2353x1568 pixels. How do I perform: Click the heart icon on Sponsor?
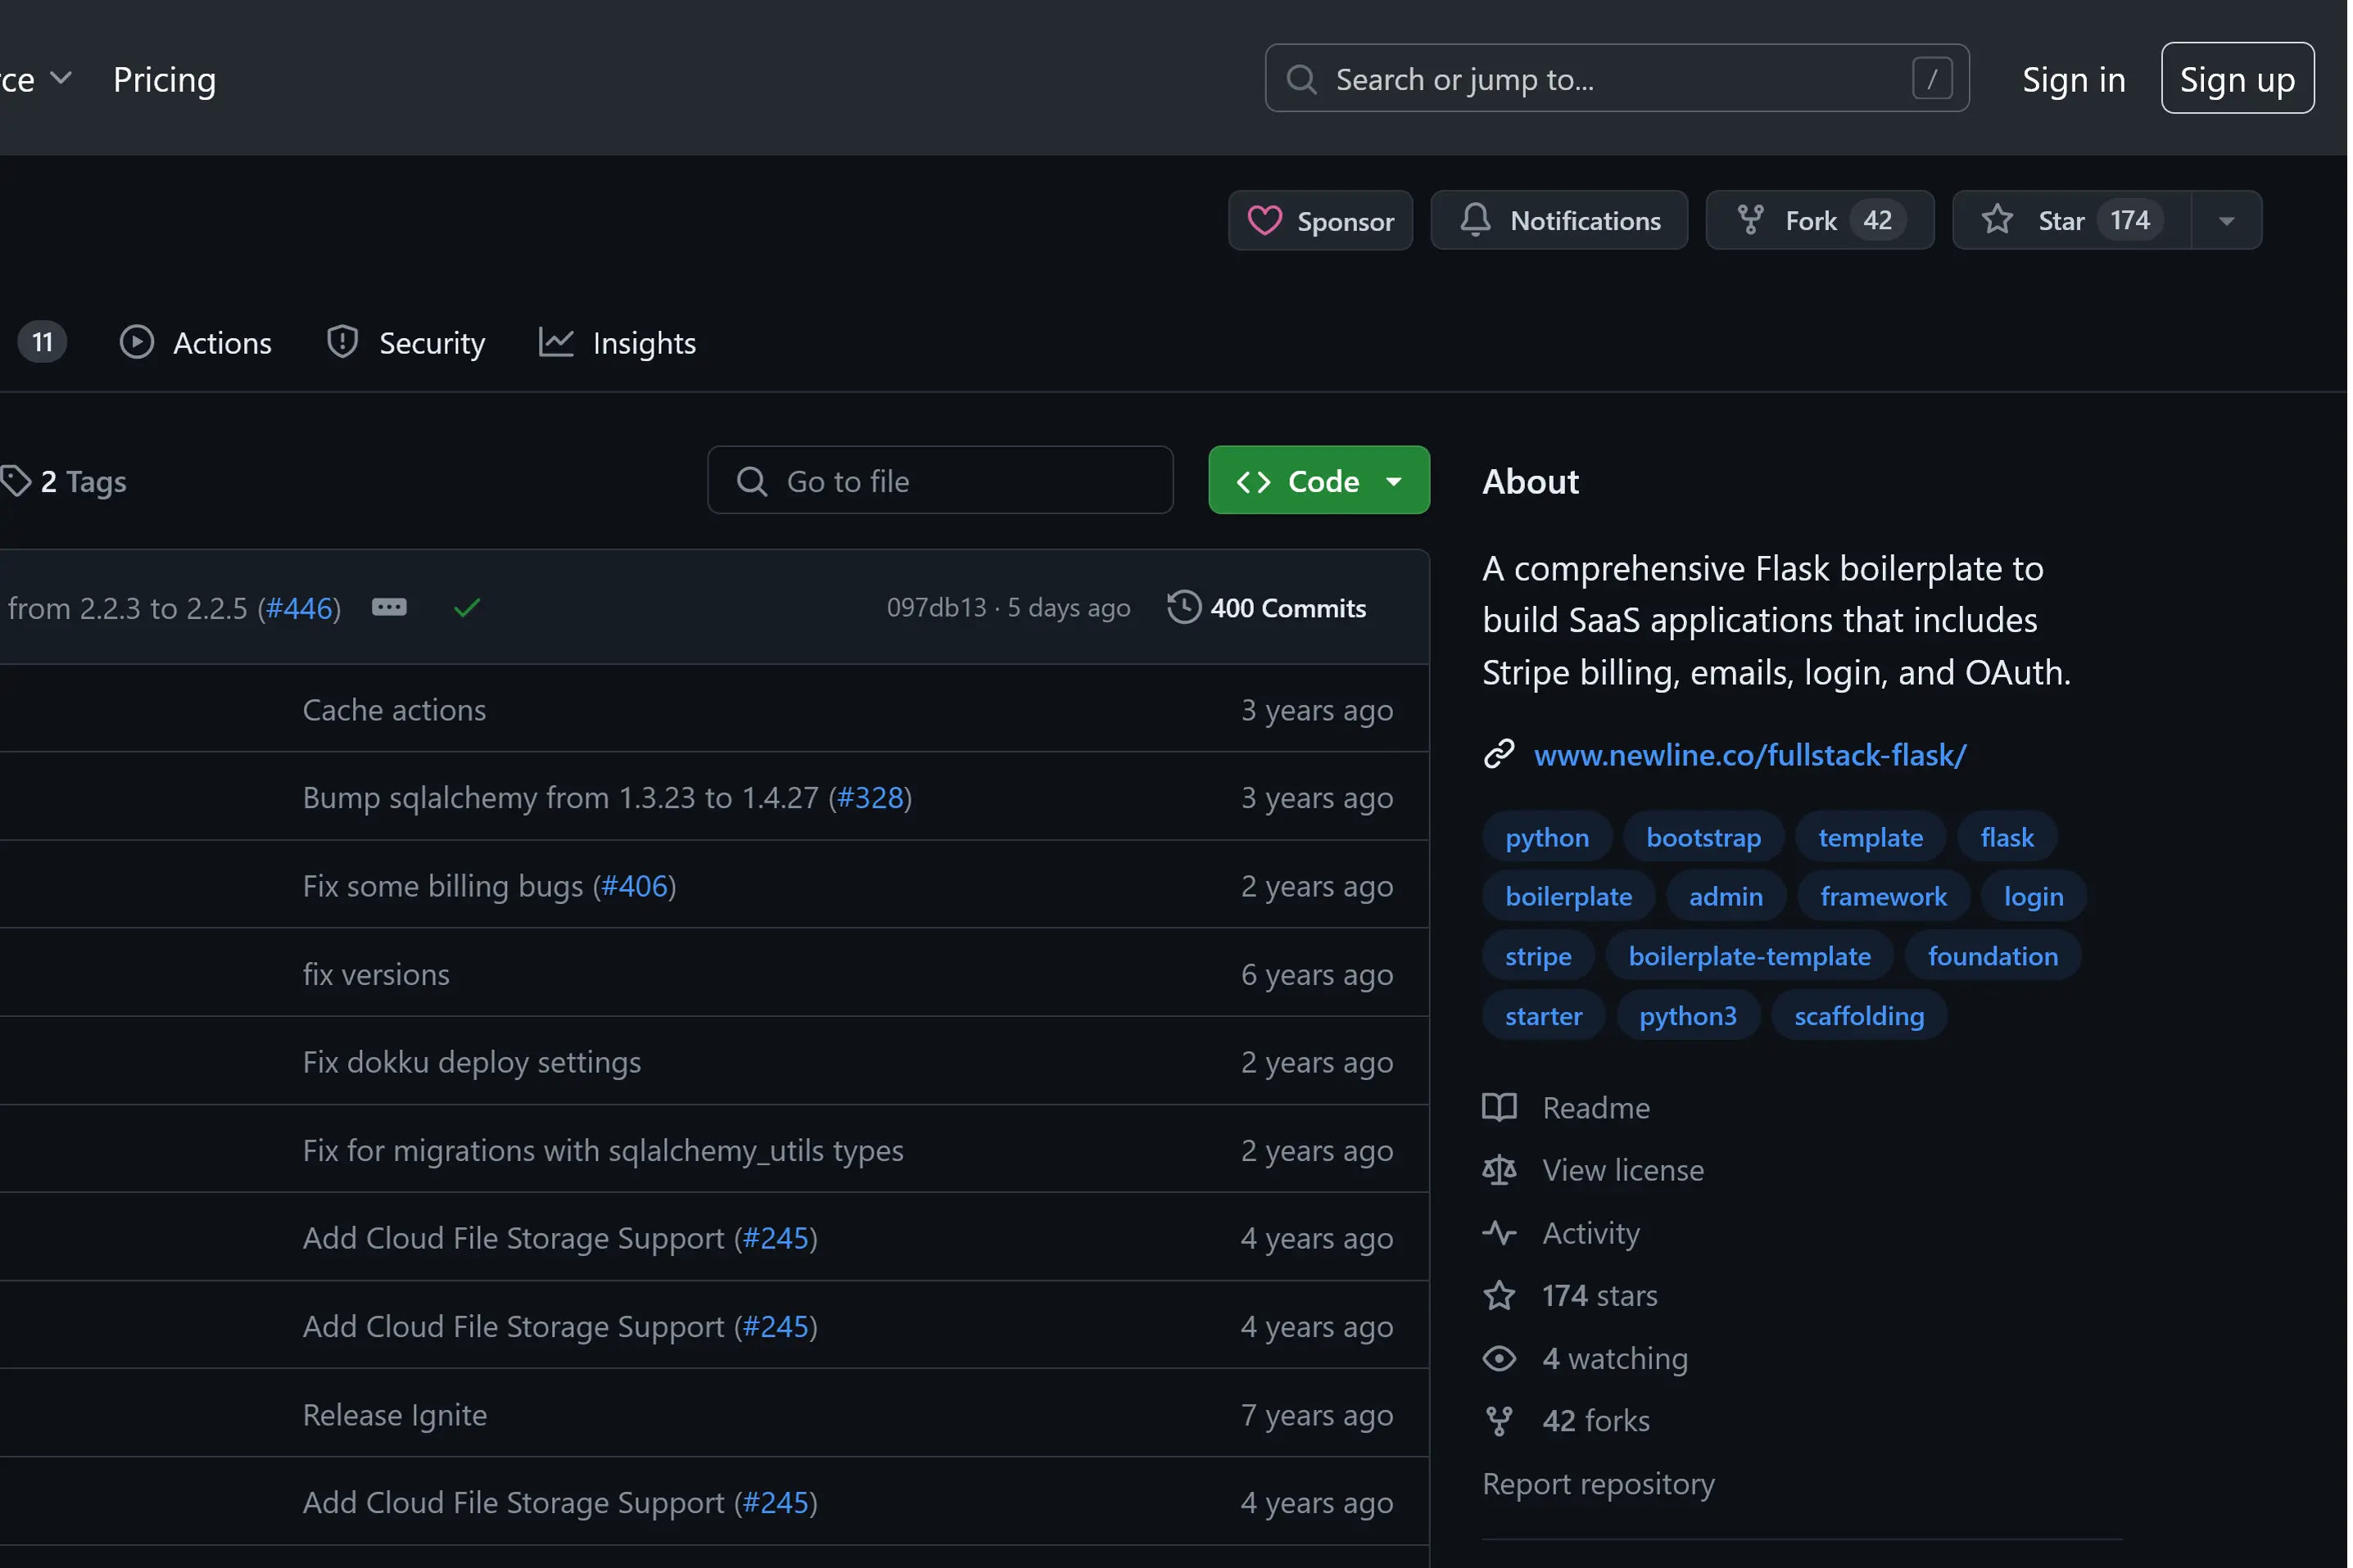click(1264, 220)
